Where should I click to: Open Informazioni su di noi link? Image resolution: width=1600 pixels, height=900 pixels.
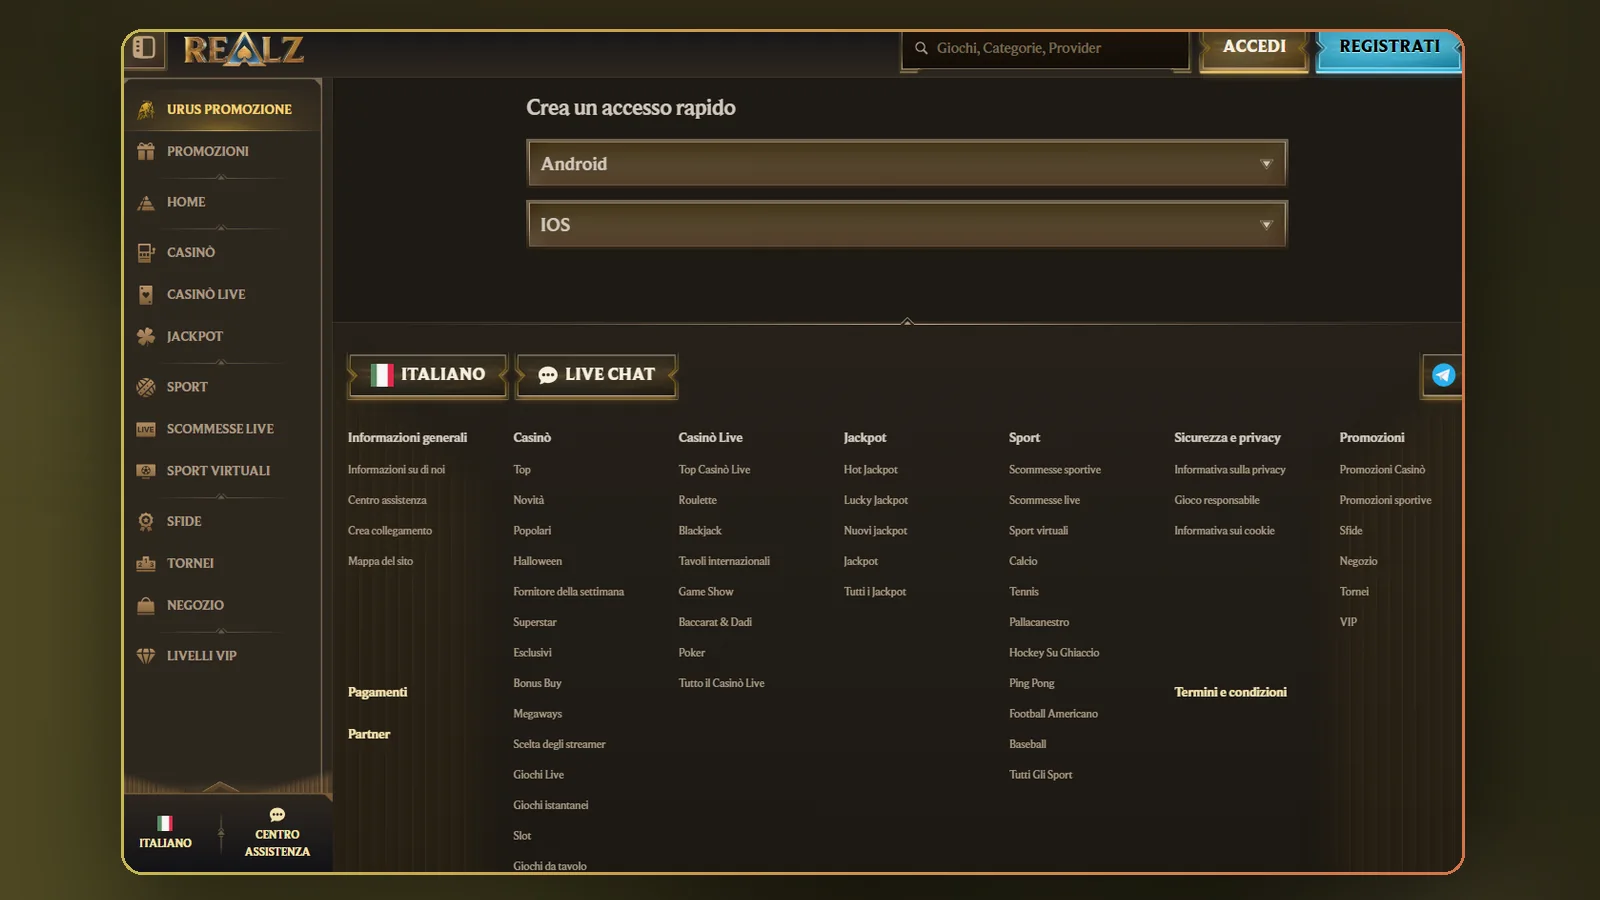396,470
